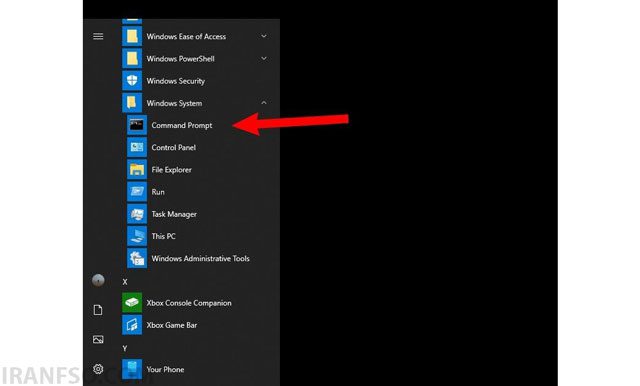Viewport: 640px width, 386px height.
Task: Click the Task Manager icon
Action: tap(137, 214)
